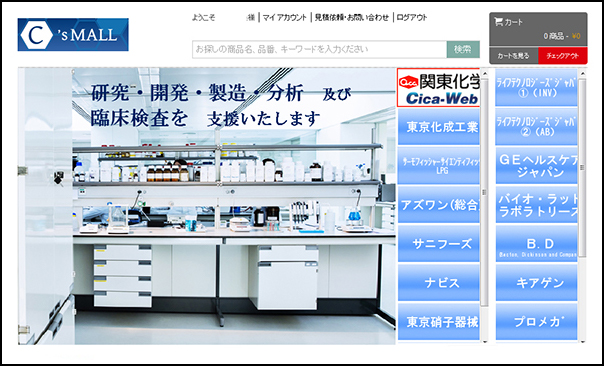Open the Kanto Kagaku Cica-Web supplier banner

coord(438,88)
